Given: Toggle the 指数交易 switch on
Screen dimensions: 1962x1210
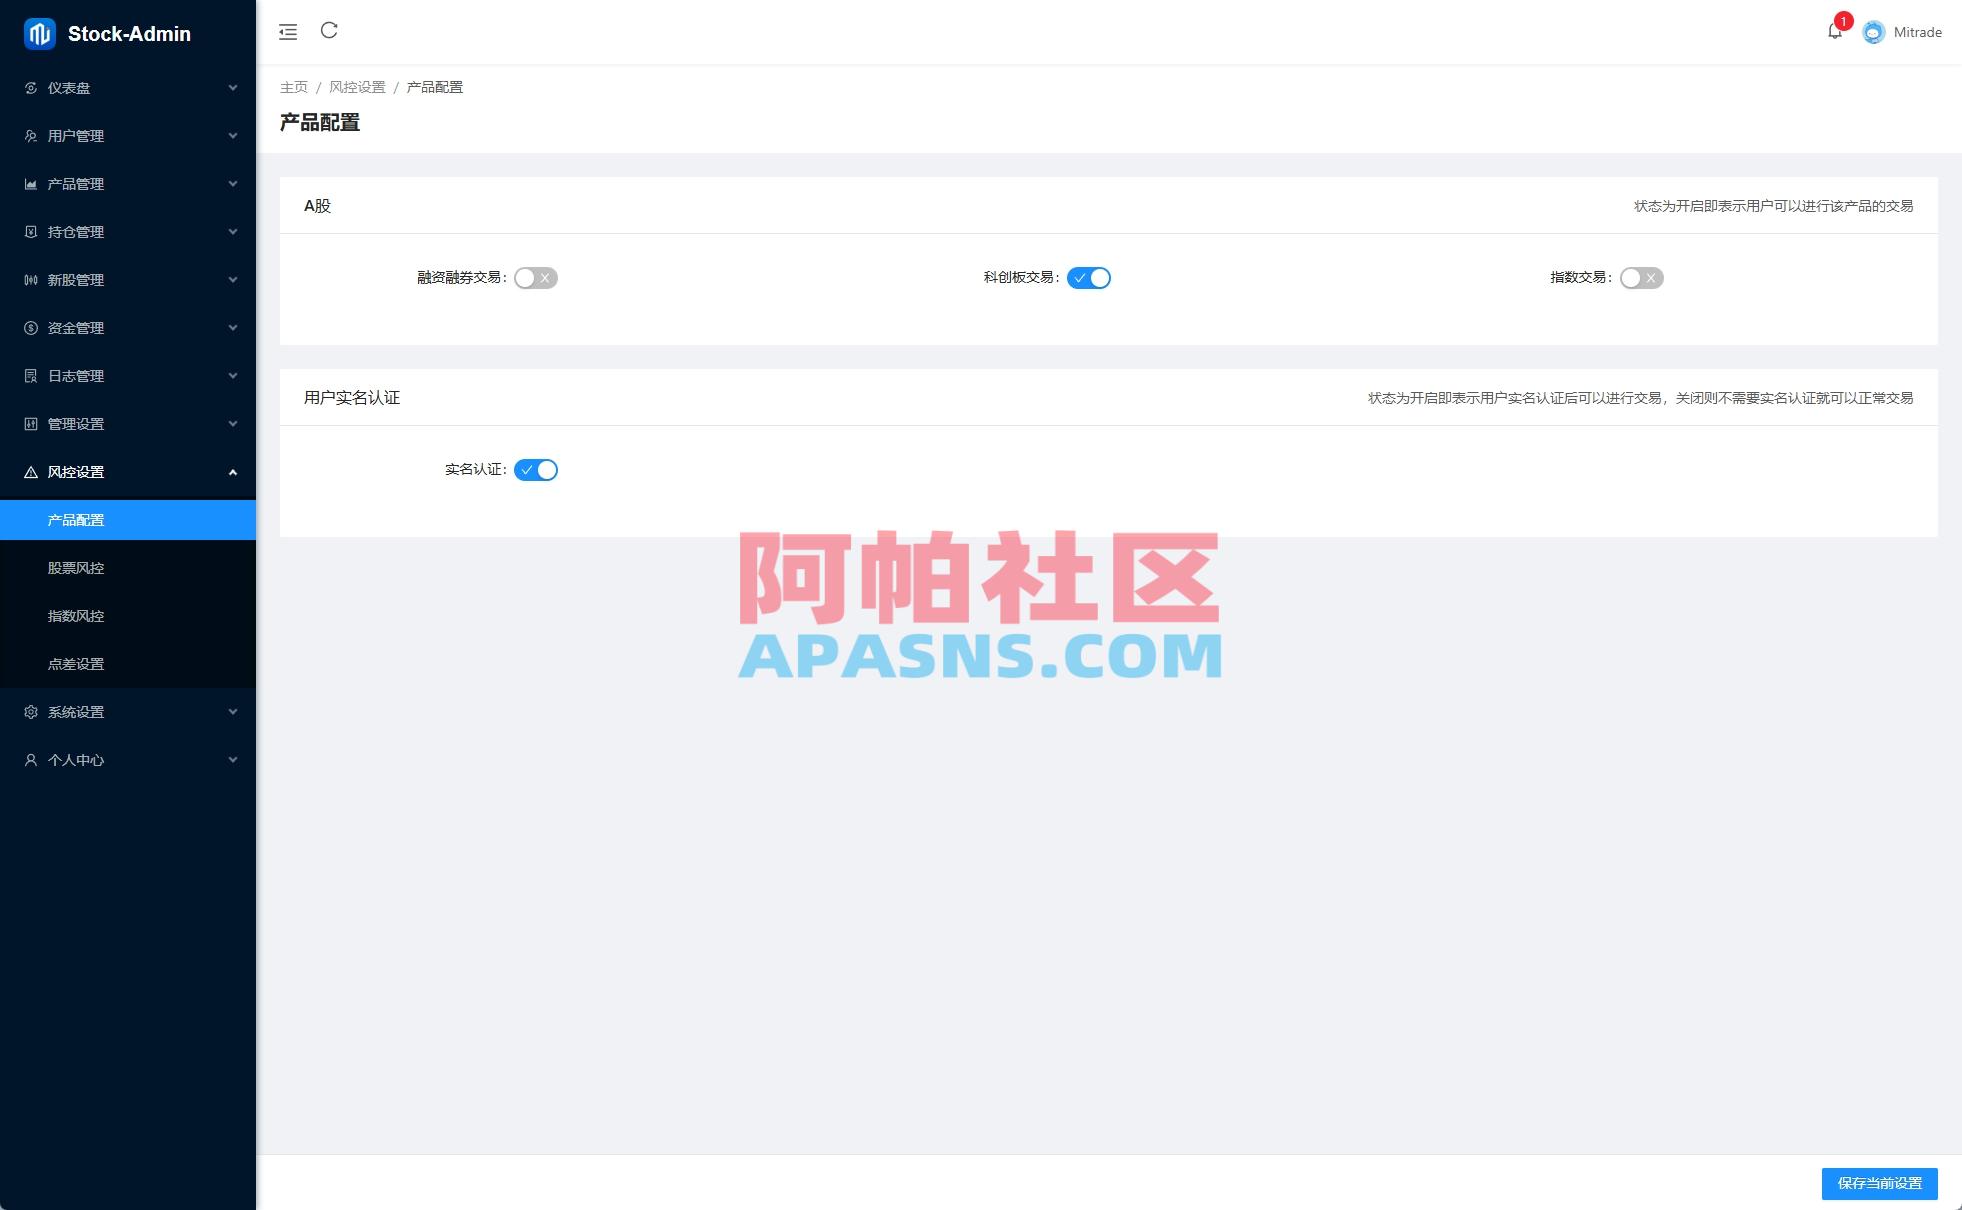Looking at the screenshot, I should pyautogui.click(x=1640, y=278).
